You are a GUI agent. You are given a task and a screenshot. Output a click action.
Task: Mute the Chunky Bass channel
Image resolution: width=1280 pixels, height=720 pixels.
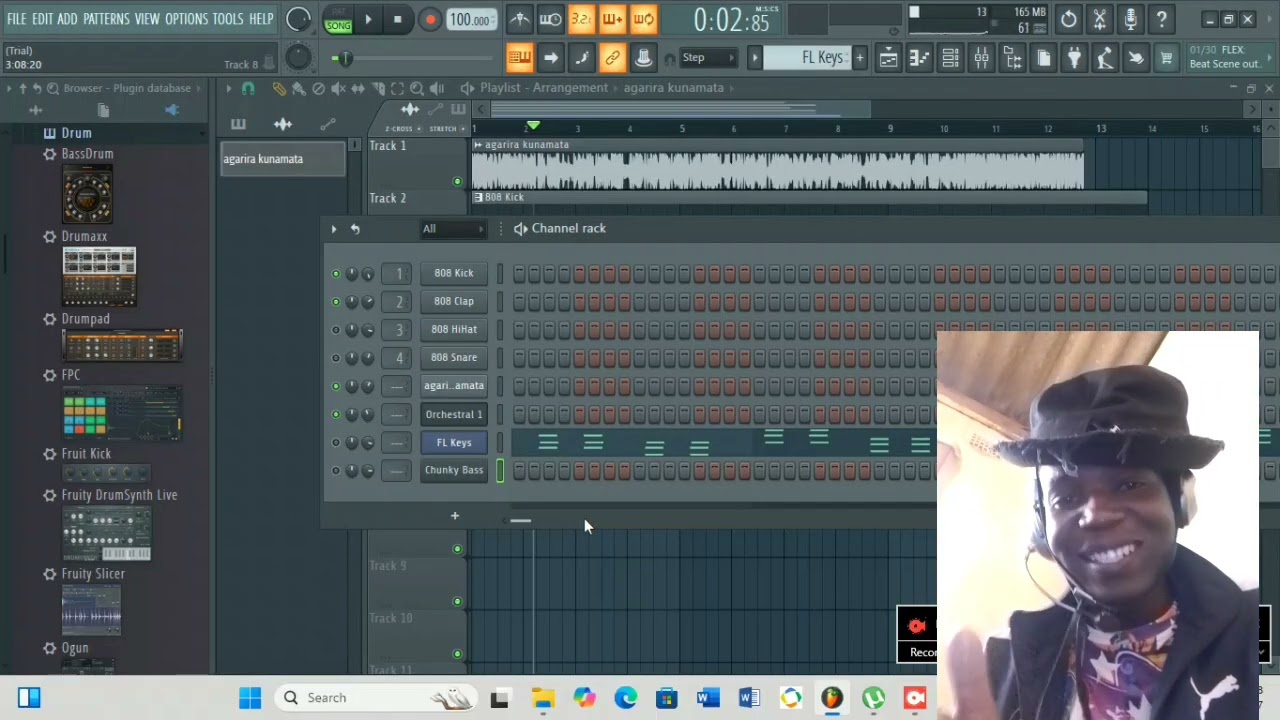335,470
